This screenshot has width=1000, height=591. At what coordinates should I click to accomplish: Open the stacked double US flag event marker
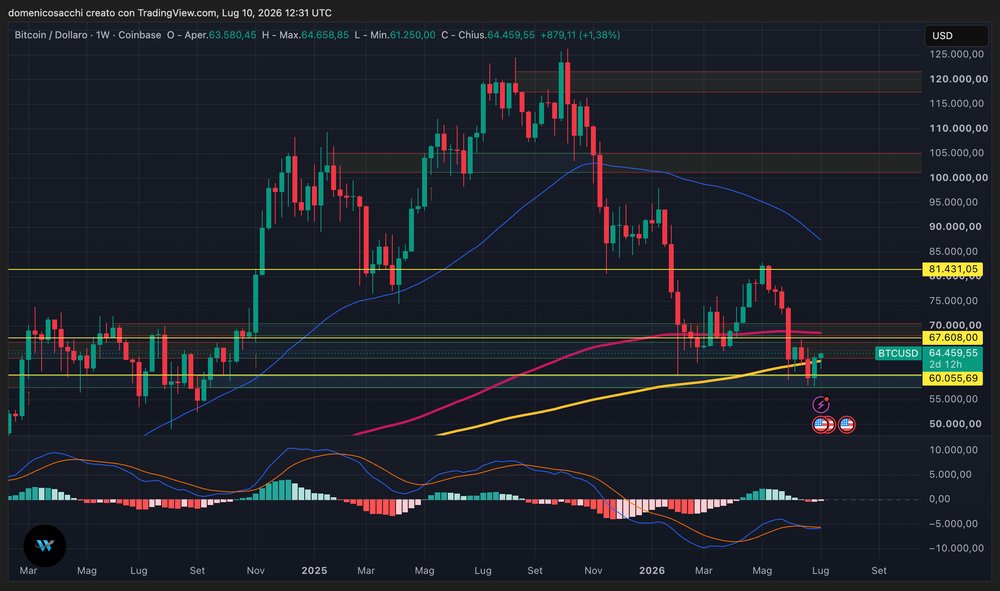pos(823,425)
